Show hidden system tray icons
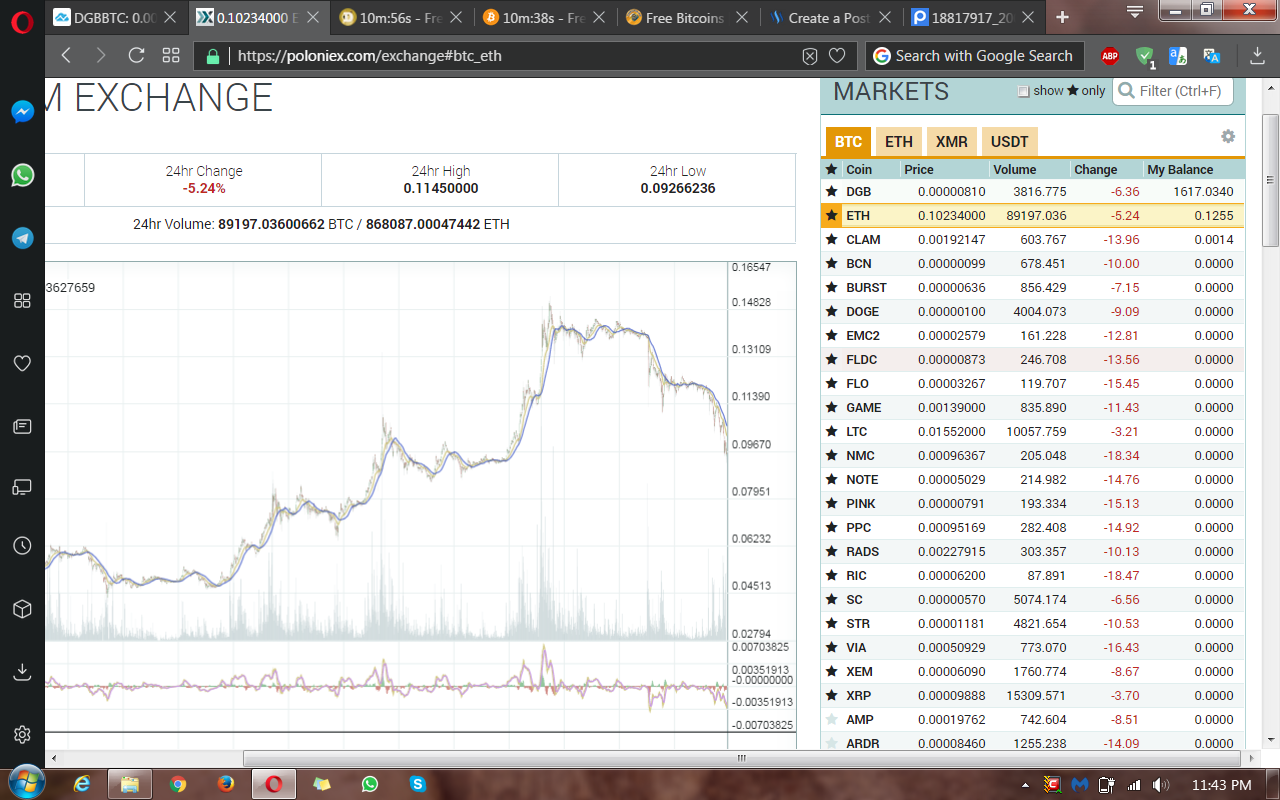 click(x=1025, y=785)
